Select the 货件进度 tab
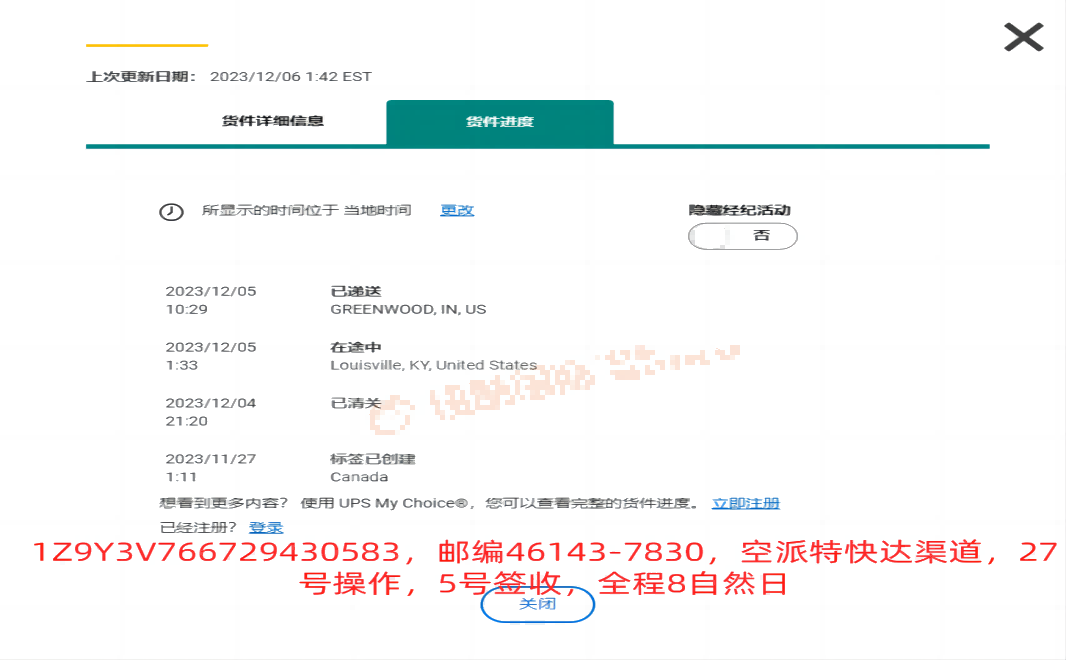This screenshot has height=660, width=1066. point(500,122)
